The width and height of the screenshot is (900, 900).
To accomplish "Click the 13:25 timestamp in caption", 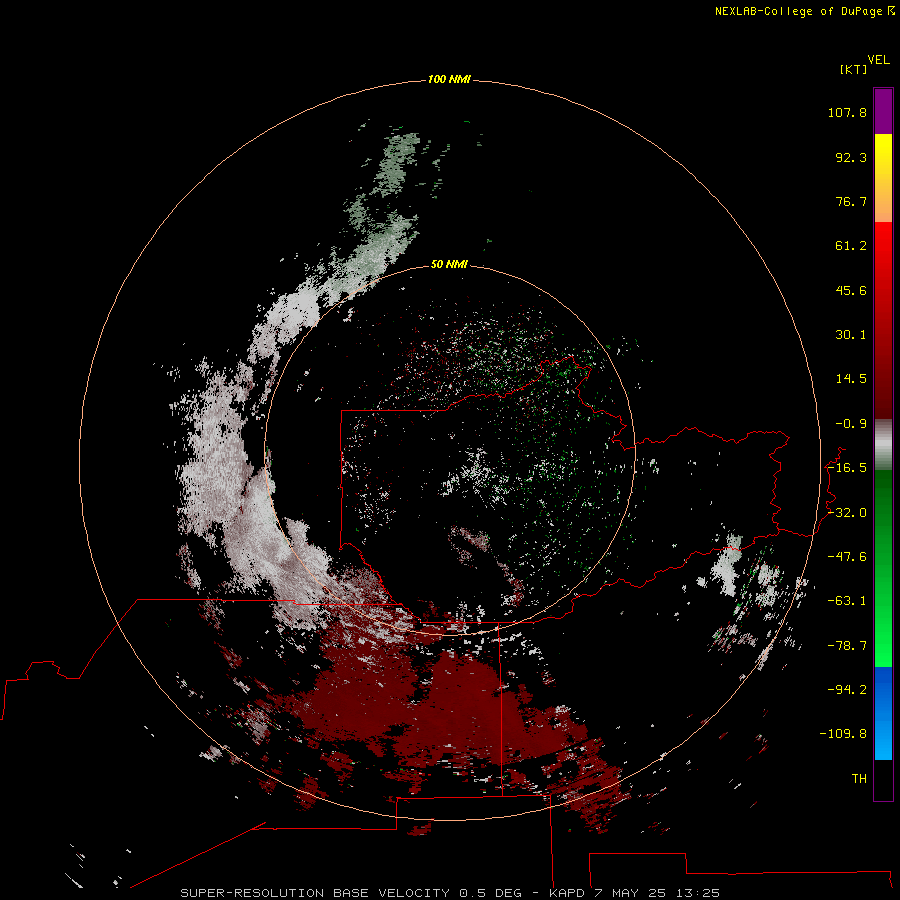I will coord(699,893).
